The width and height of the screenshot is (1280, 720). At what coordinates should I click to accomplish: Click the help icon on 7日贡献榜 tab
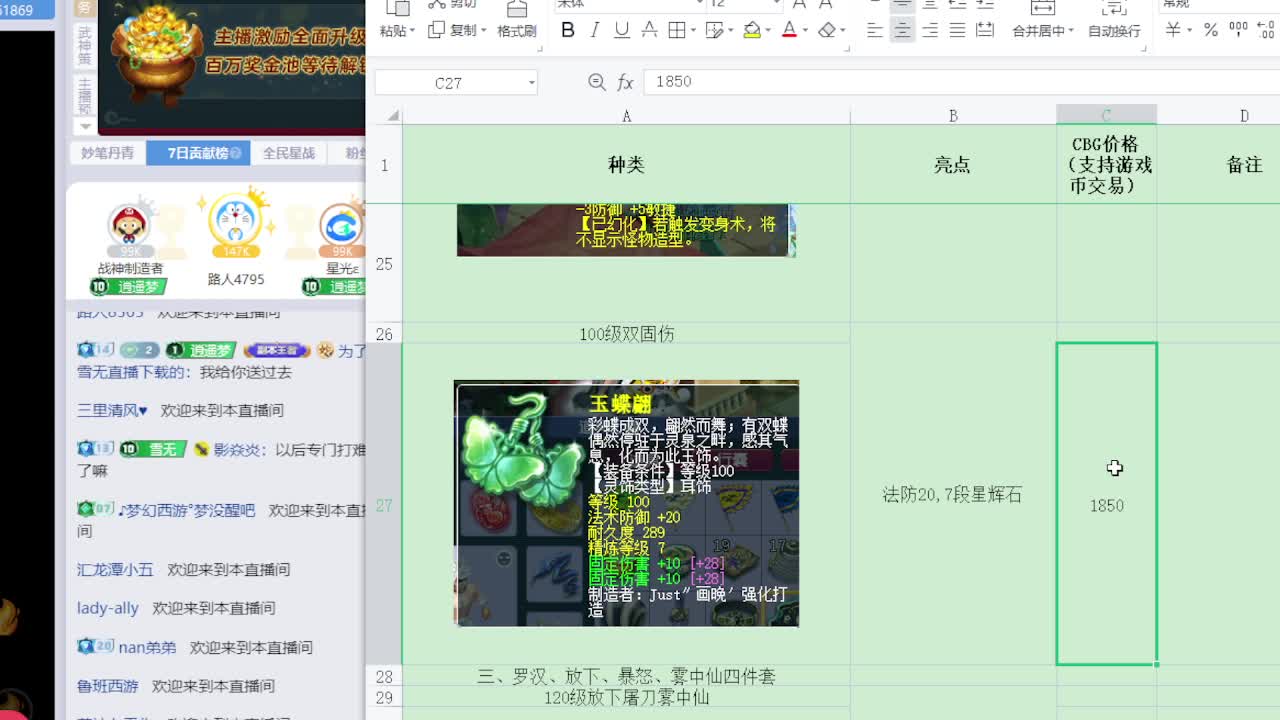[236, 153]
